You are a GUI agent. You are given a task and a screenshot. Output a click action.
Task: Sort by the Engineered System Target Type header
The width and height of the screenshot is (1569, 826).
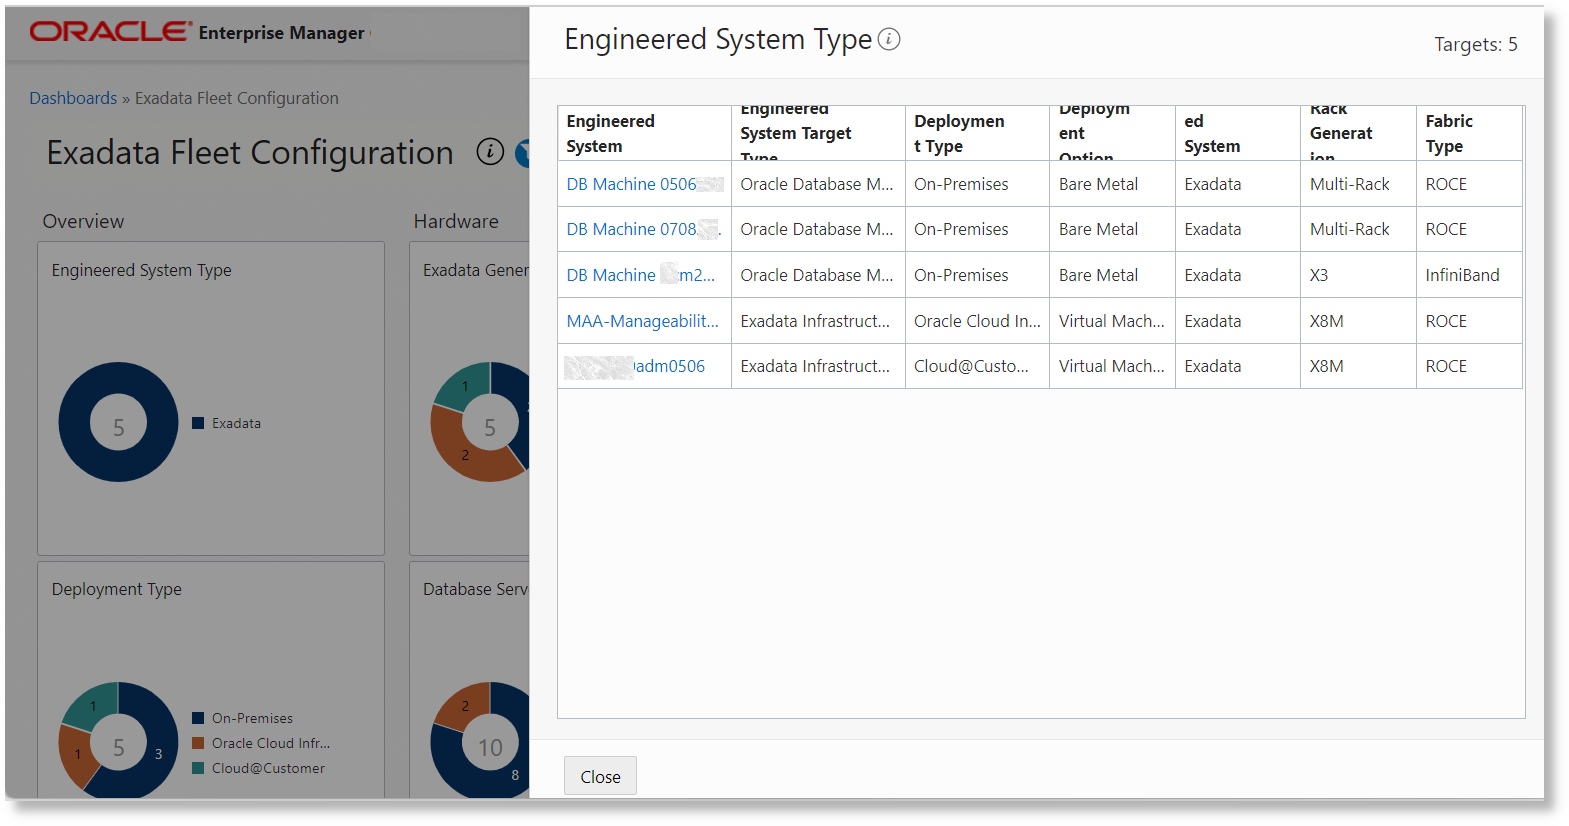pyautogui.click(x=818, y=133)
